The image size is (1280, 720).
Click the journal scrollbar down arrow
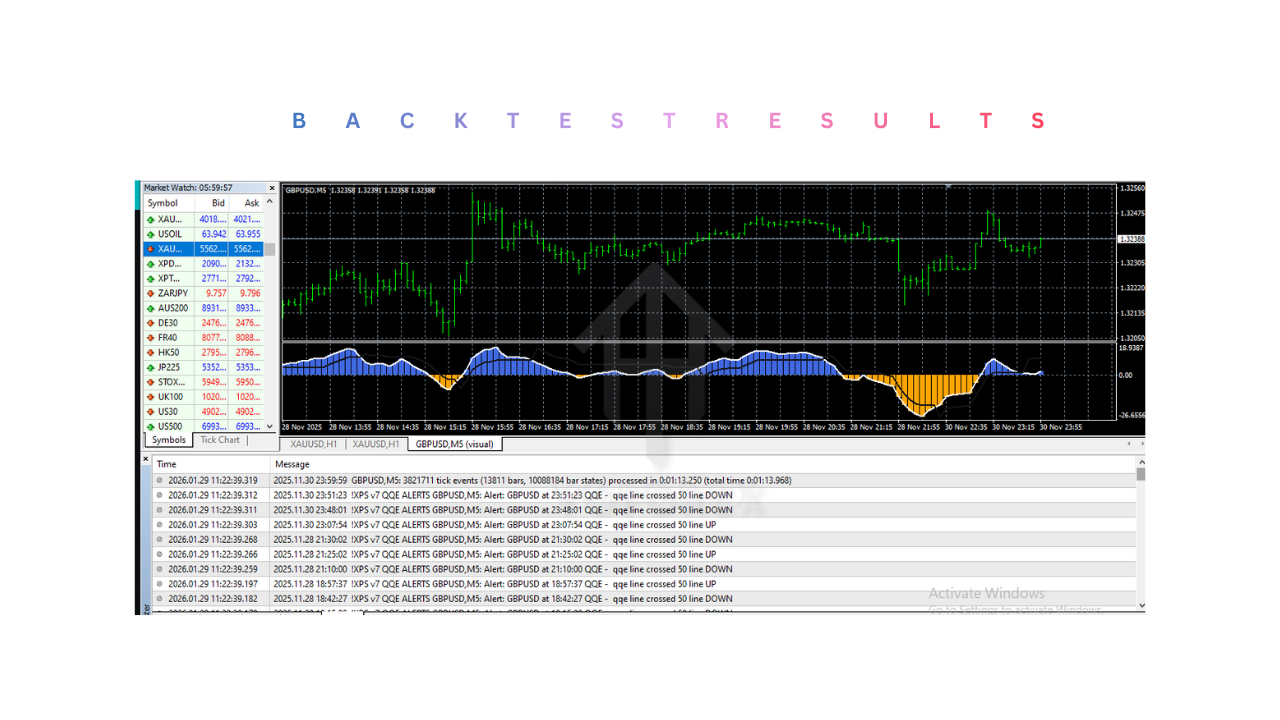coord(1141,605)
